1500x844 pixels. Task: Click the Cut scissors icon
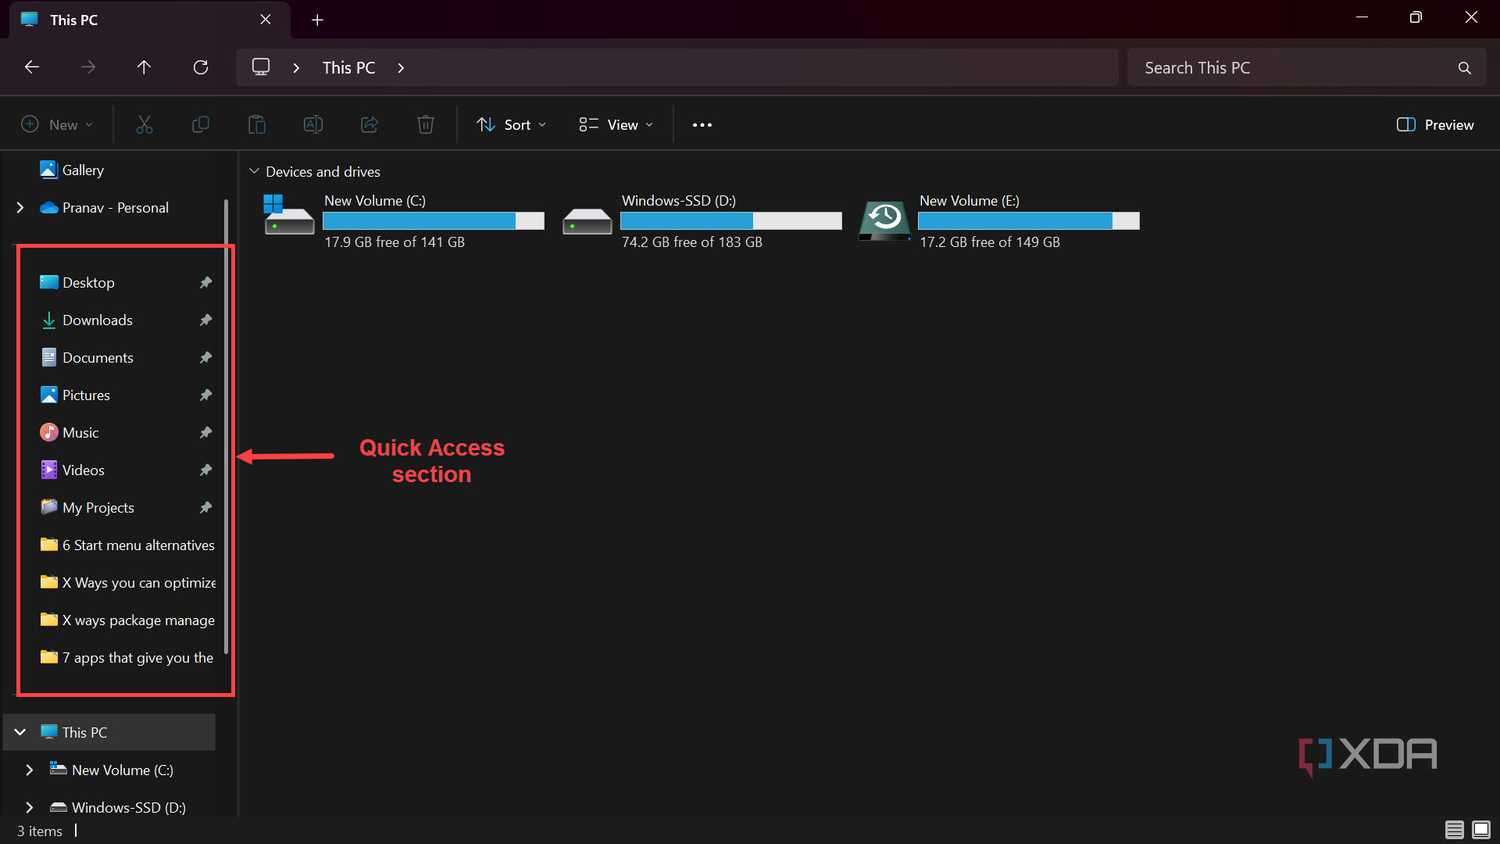144,124
